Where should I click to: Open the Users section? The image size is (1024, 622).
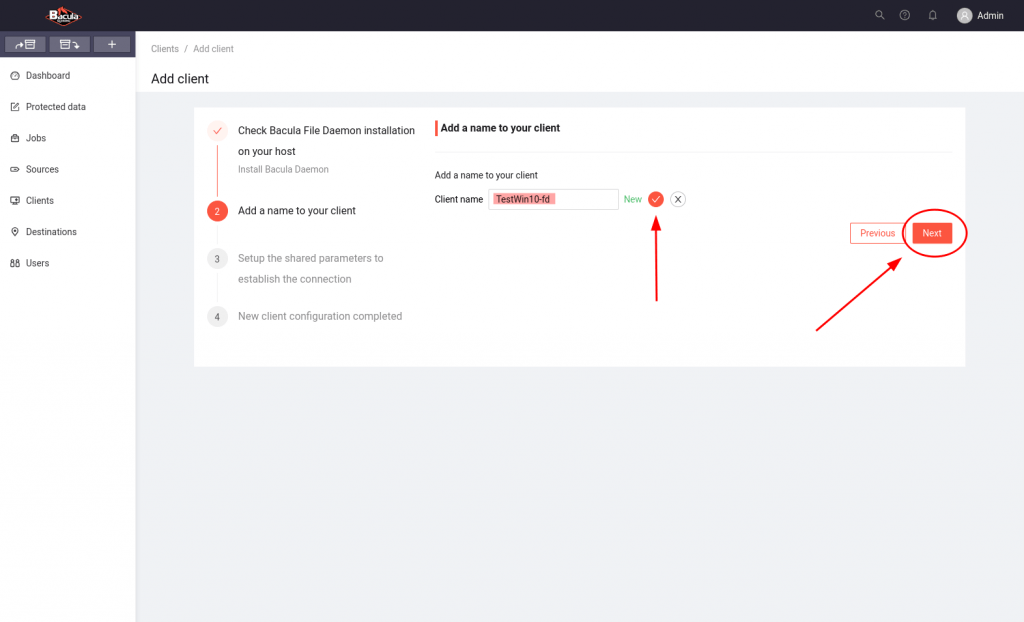click(37, 263)
